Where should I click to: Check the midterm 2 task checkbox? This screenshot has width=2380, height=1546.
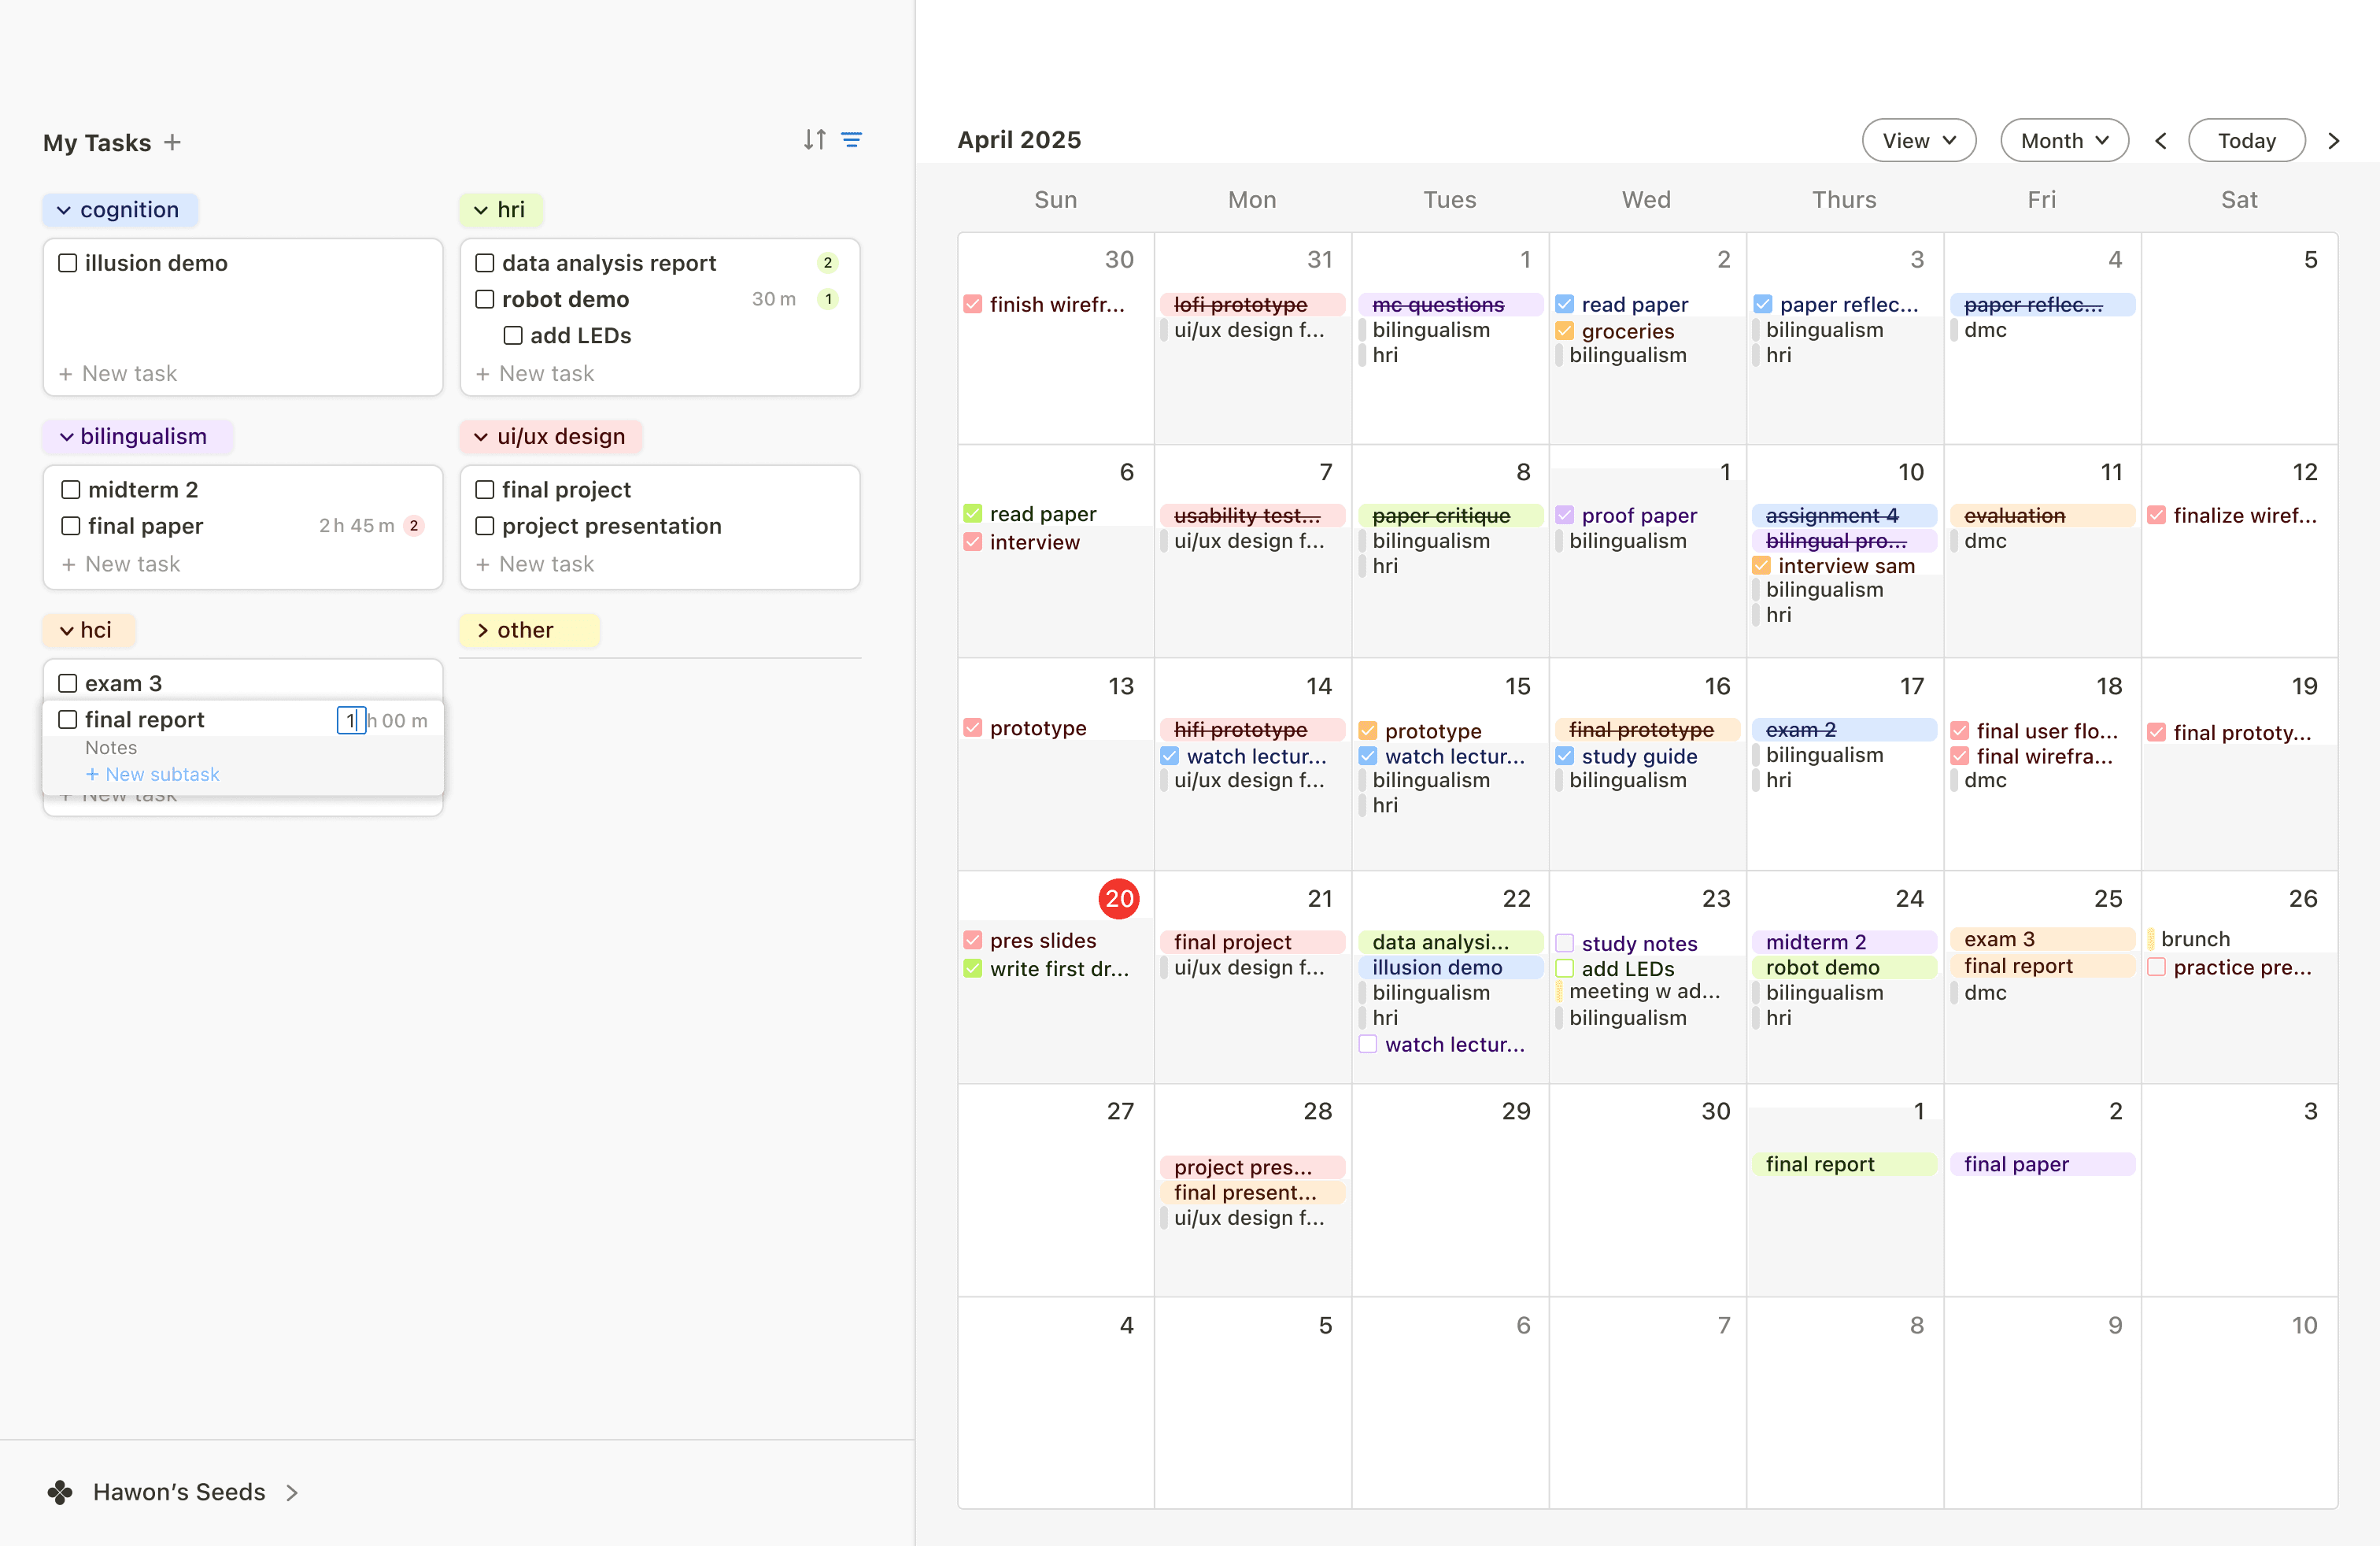coord(71,490)
